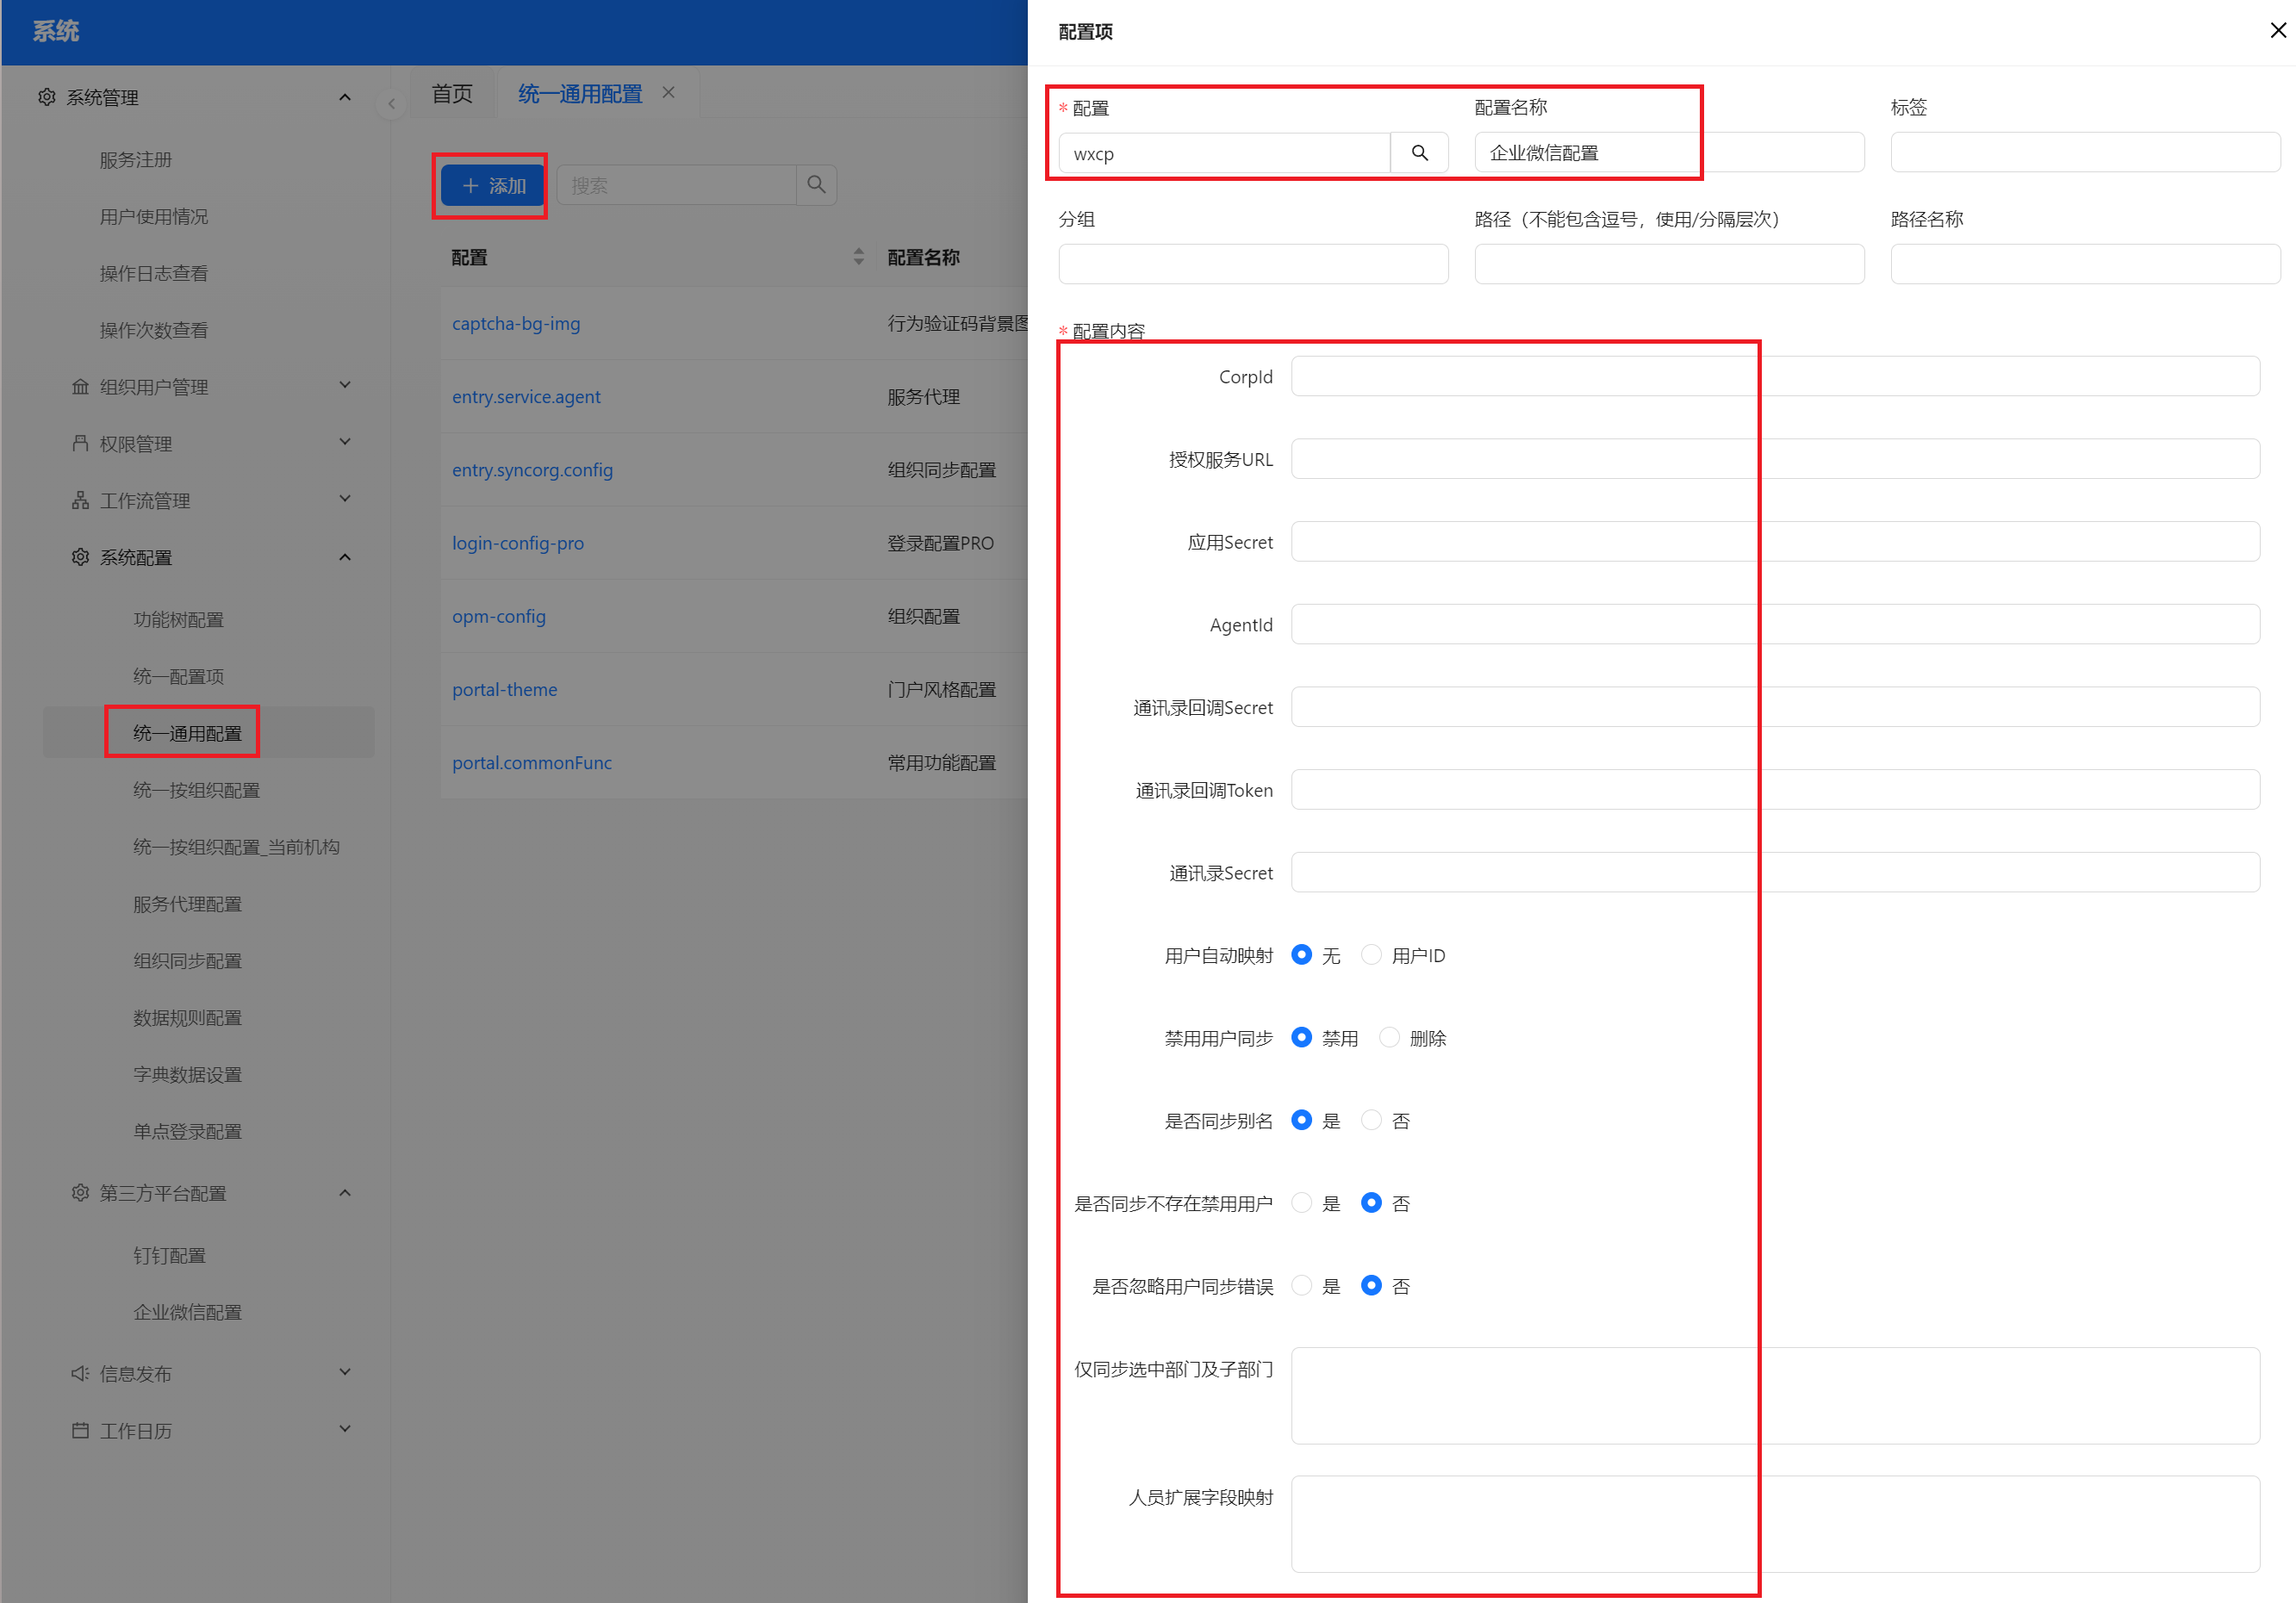Viewport: 2296px width, 1603px height.
Task: Open opm-config link
Action: pos(499,617)
